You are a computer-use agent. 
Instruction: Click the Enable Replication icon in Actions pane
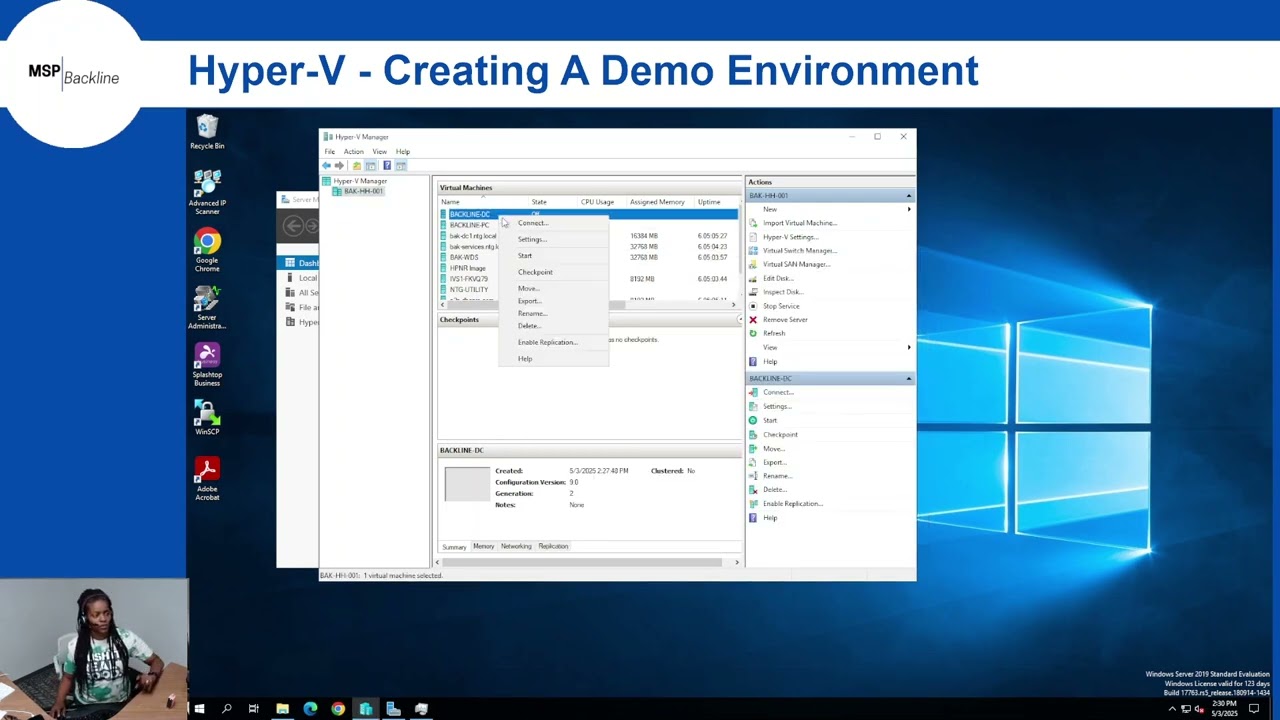(x=753, y=503)
